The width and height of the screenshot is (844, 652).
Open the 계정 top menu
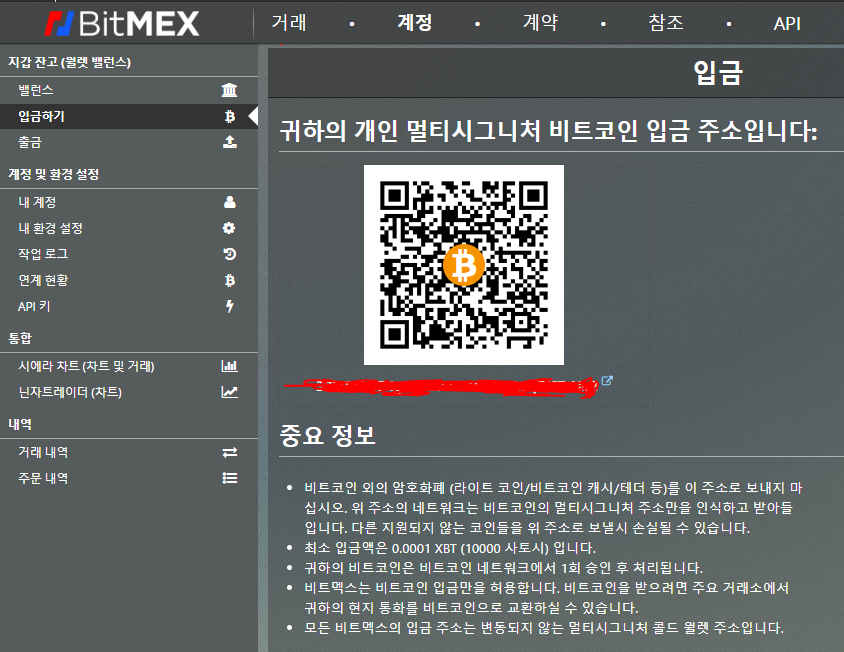[414, 23]
